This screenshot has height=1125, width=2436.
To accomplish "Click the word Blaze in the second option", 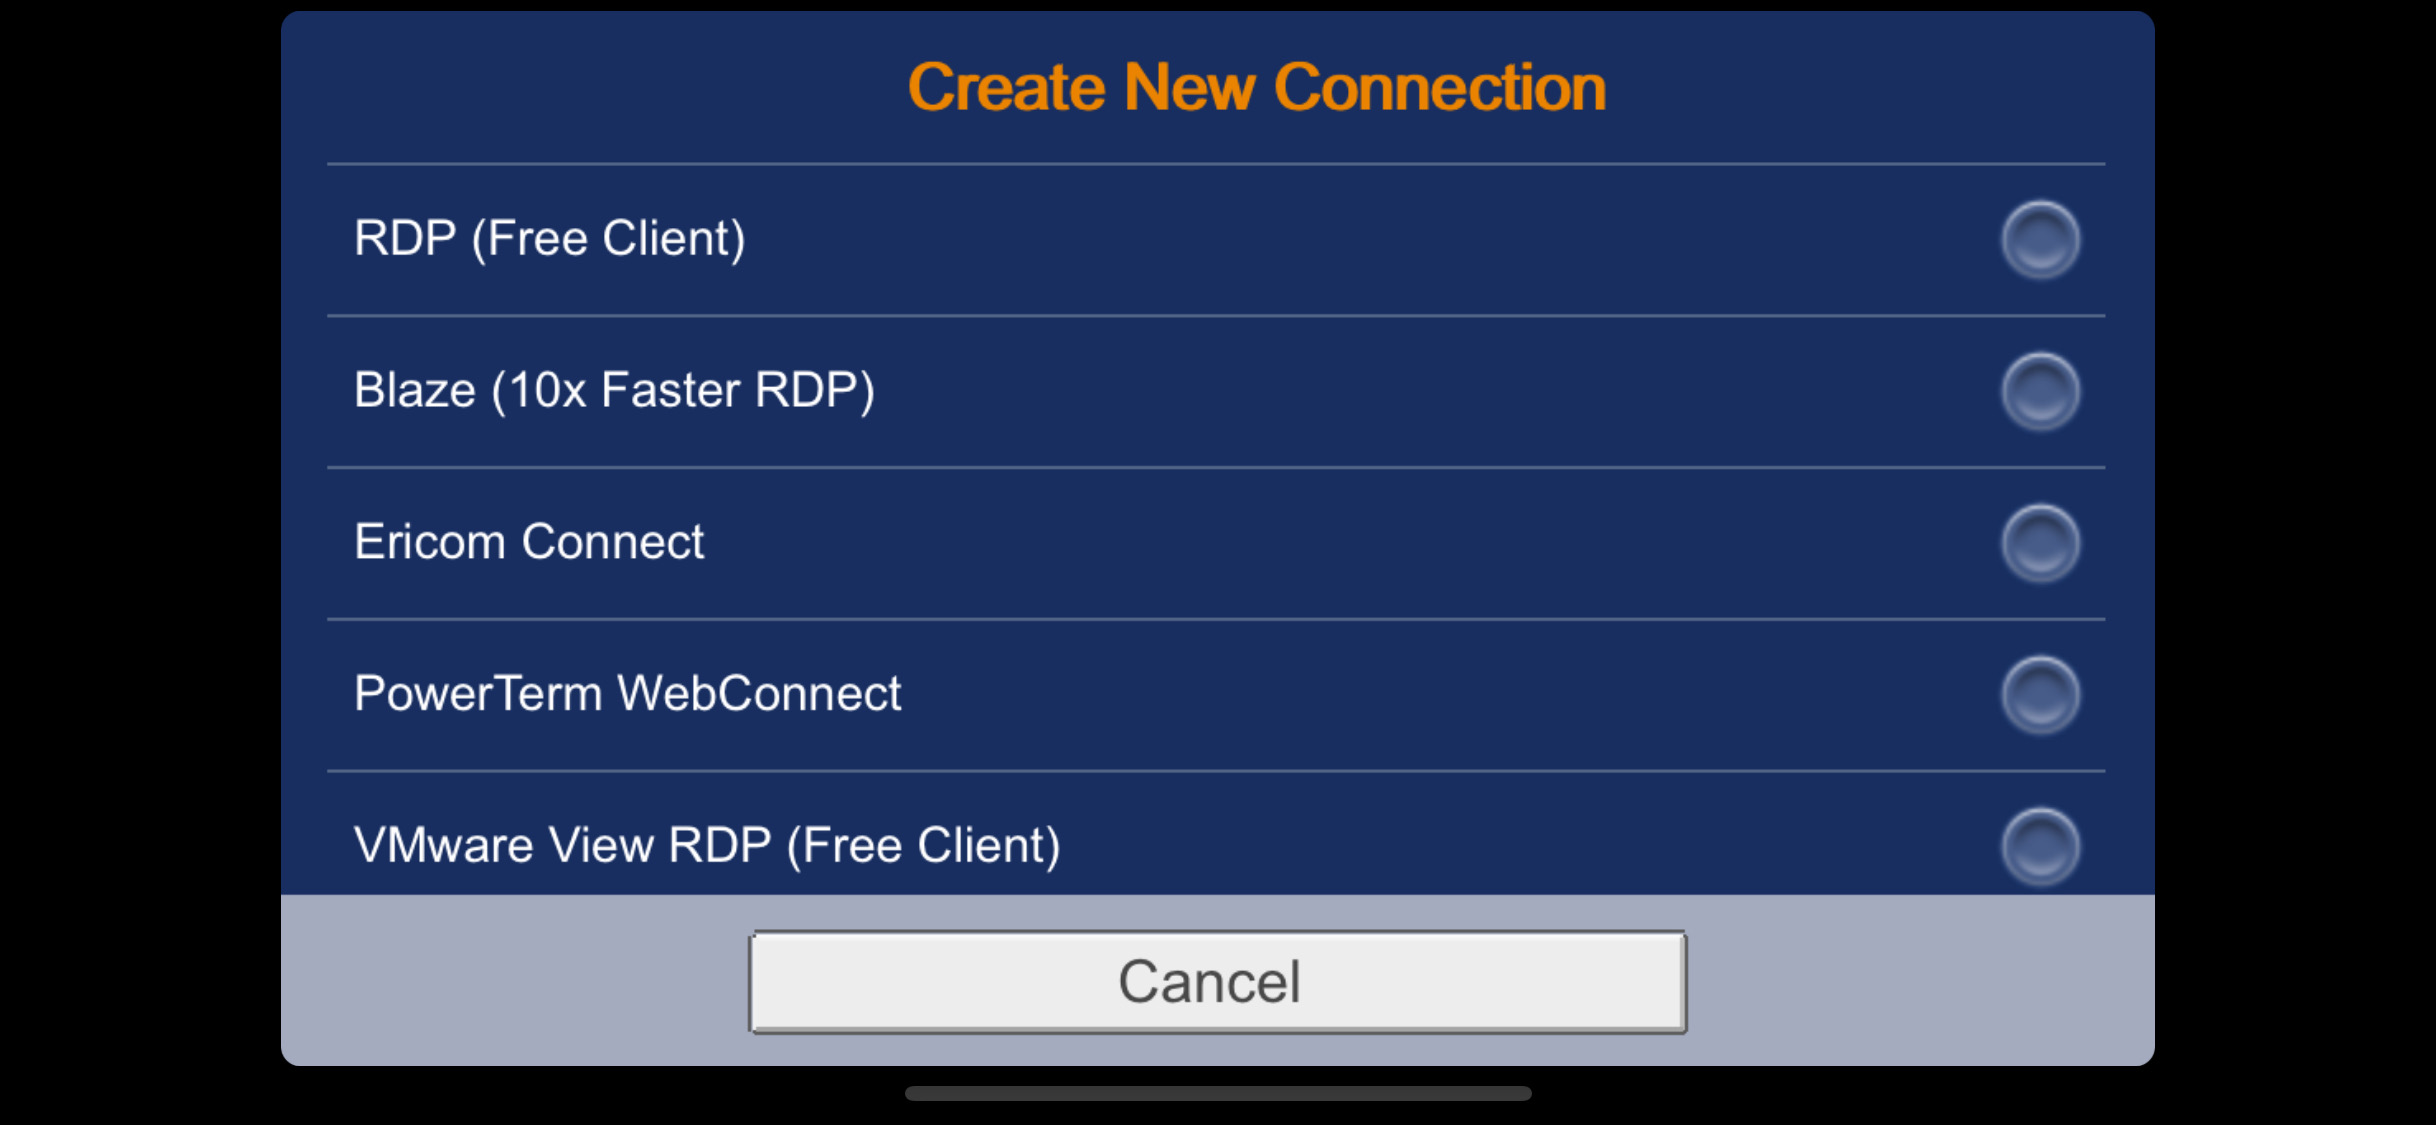I will point(414,390).
